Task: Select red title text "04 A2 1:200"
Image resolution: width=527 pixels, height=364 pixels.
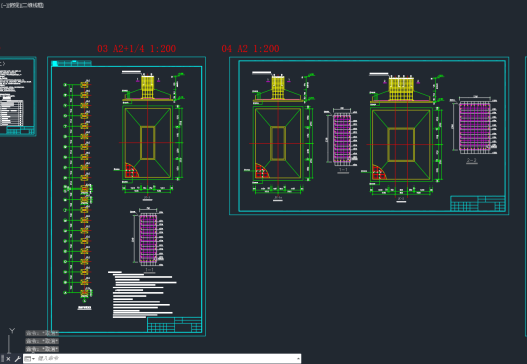Action: [250, 49]
